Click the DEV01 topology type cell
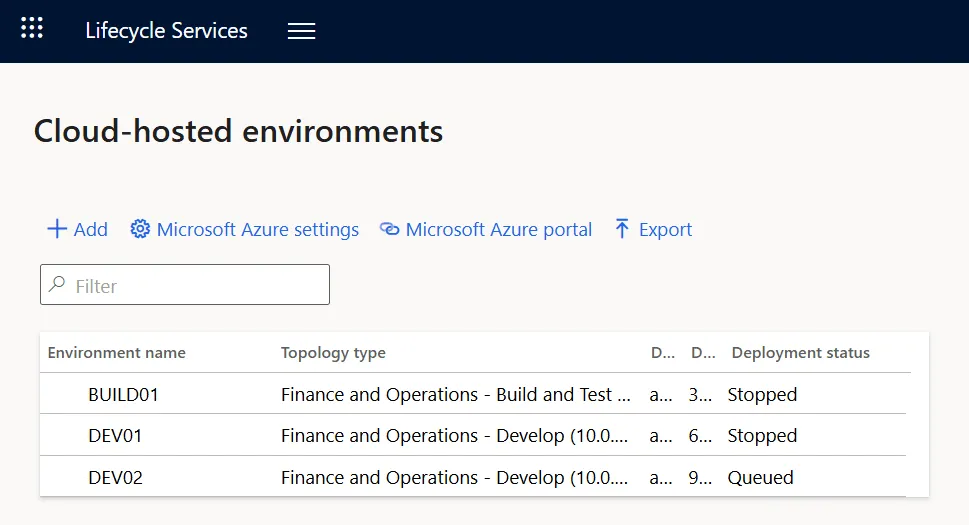969x525 pixels. (454, 436)
